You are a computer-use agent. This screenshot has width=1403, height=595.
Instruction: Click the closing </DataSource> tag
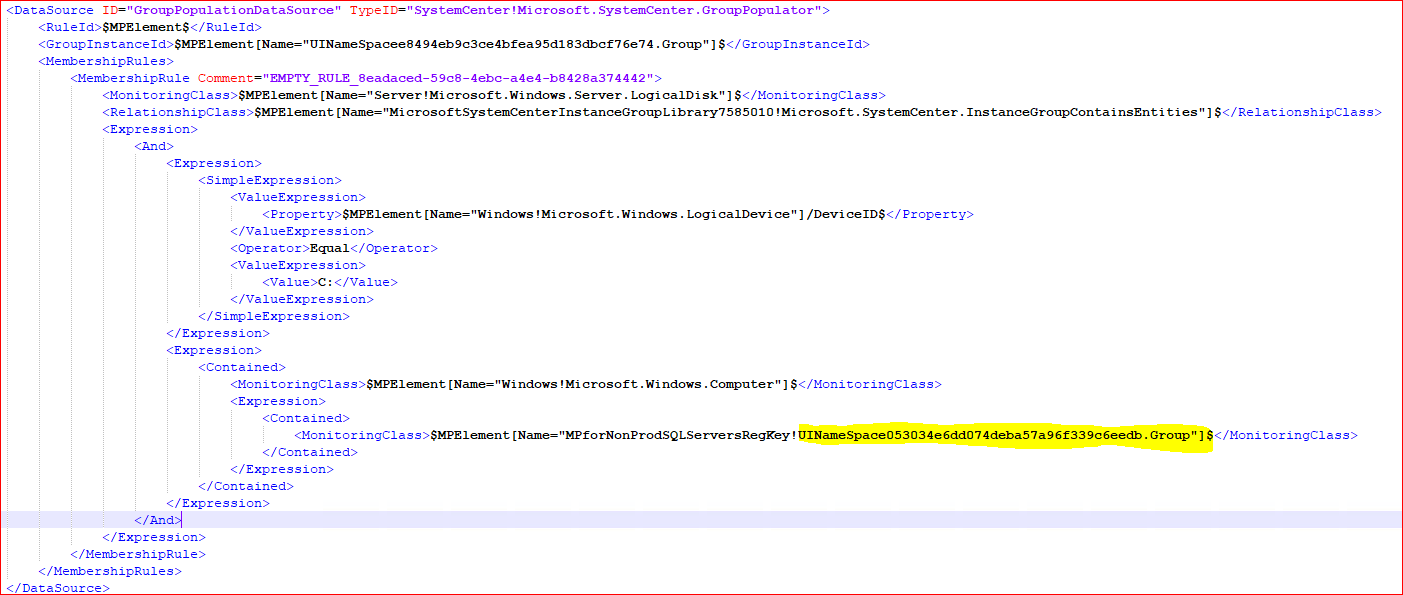pyautogui.click(x=57, y=587)
